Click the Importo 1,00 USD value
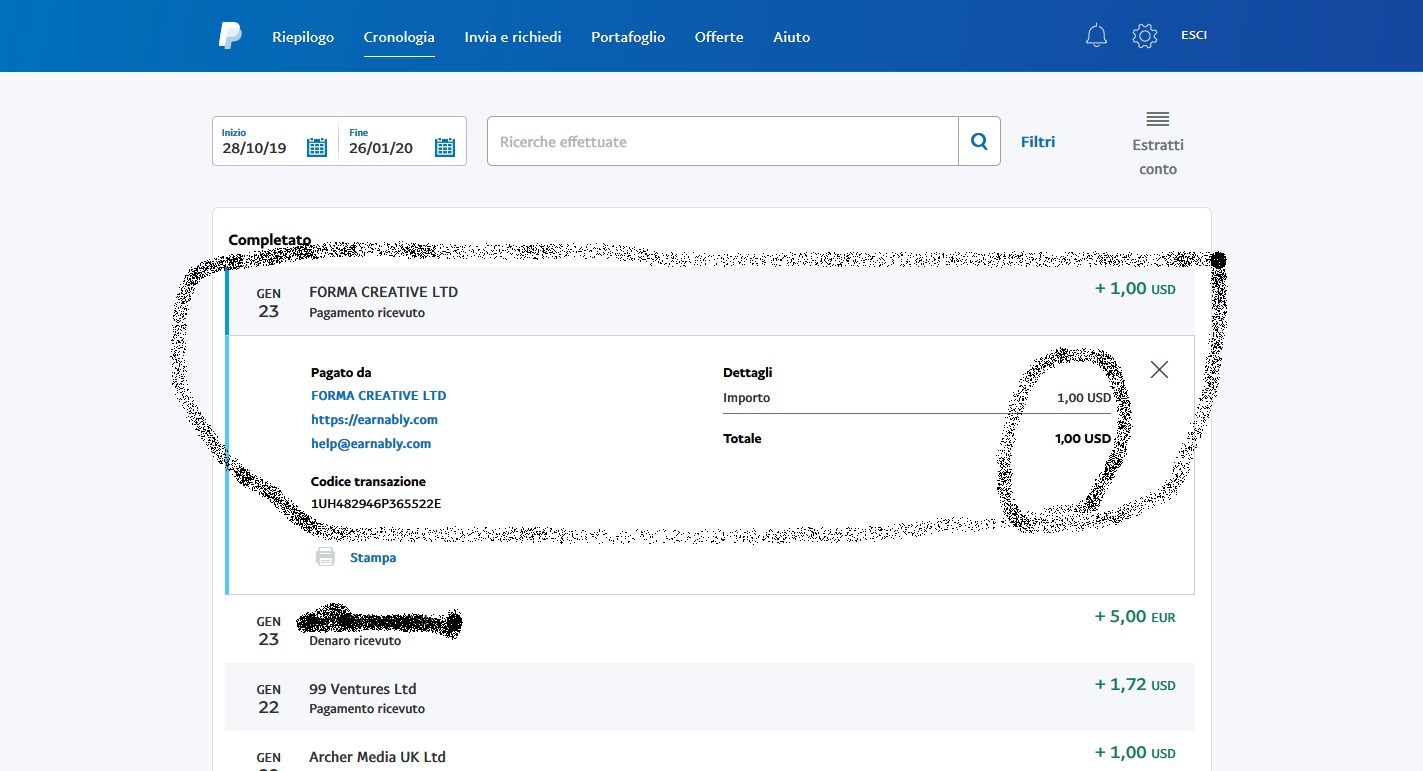Viewport: 1423px width, 771px height. coord(1084,398)
